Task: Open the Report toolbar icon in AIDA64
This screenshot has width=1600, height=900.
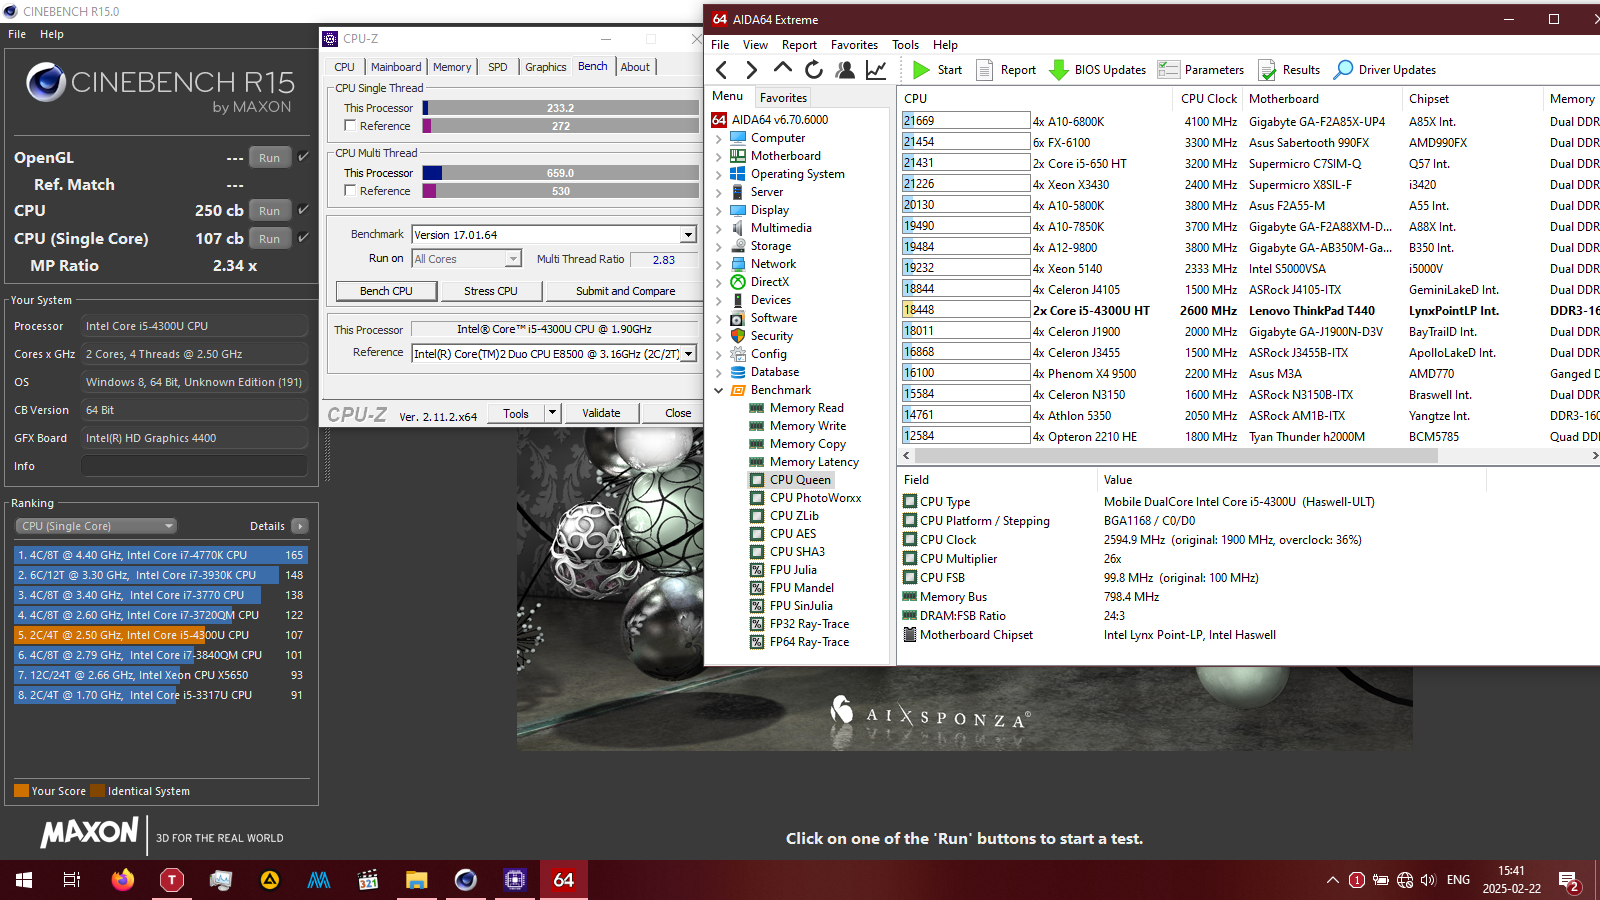Action: (1006, 70)
